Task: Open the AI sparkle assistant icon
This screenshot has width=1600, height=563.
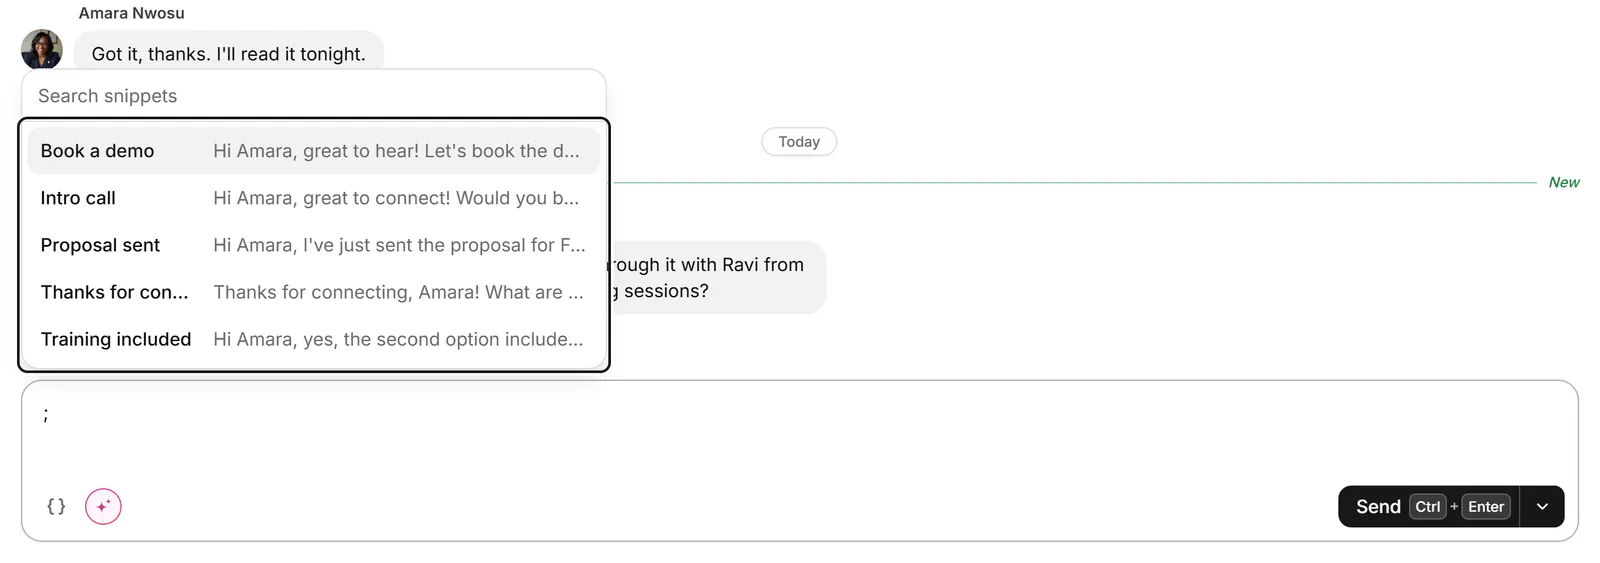Action: pyautogui.click(x=103, y=506)
